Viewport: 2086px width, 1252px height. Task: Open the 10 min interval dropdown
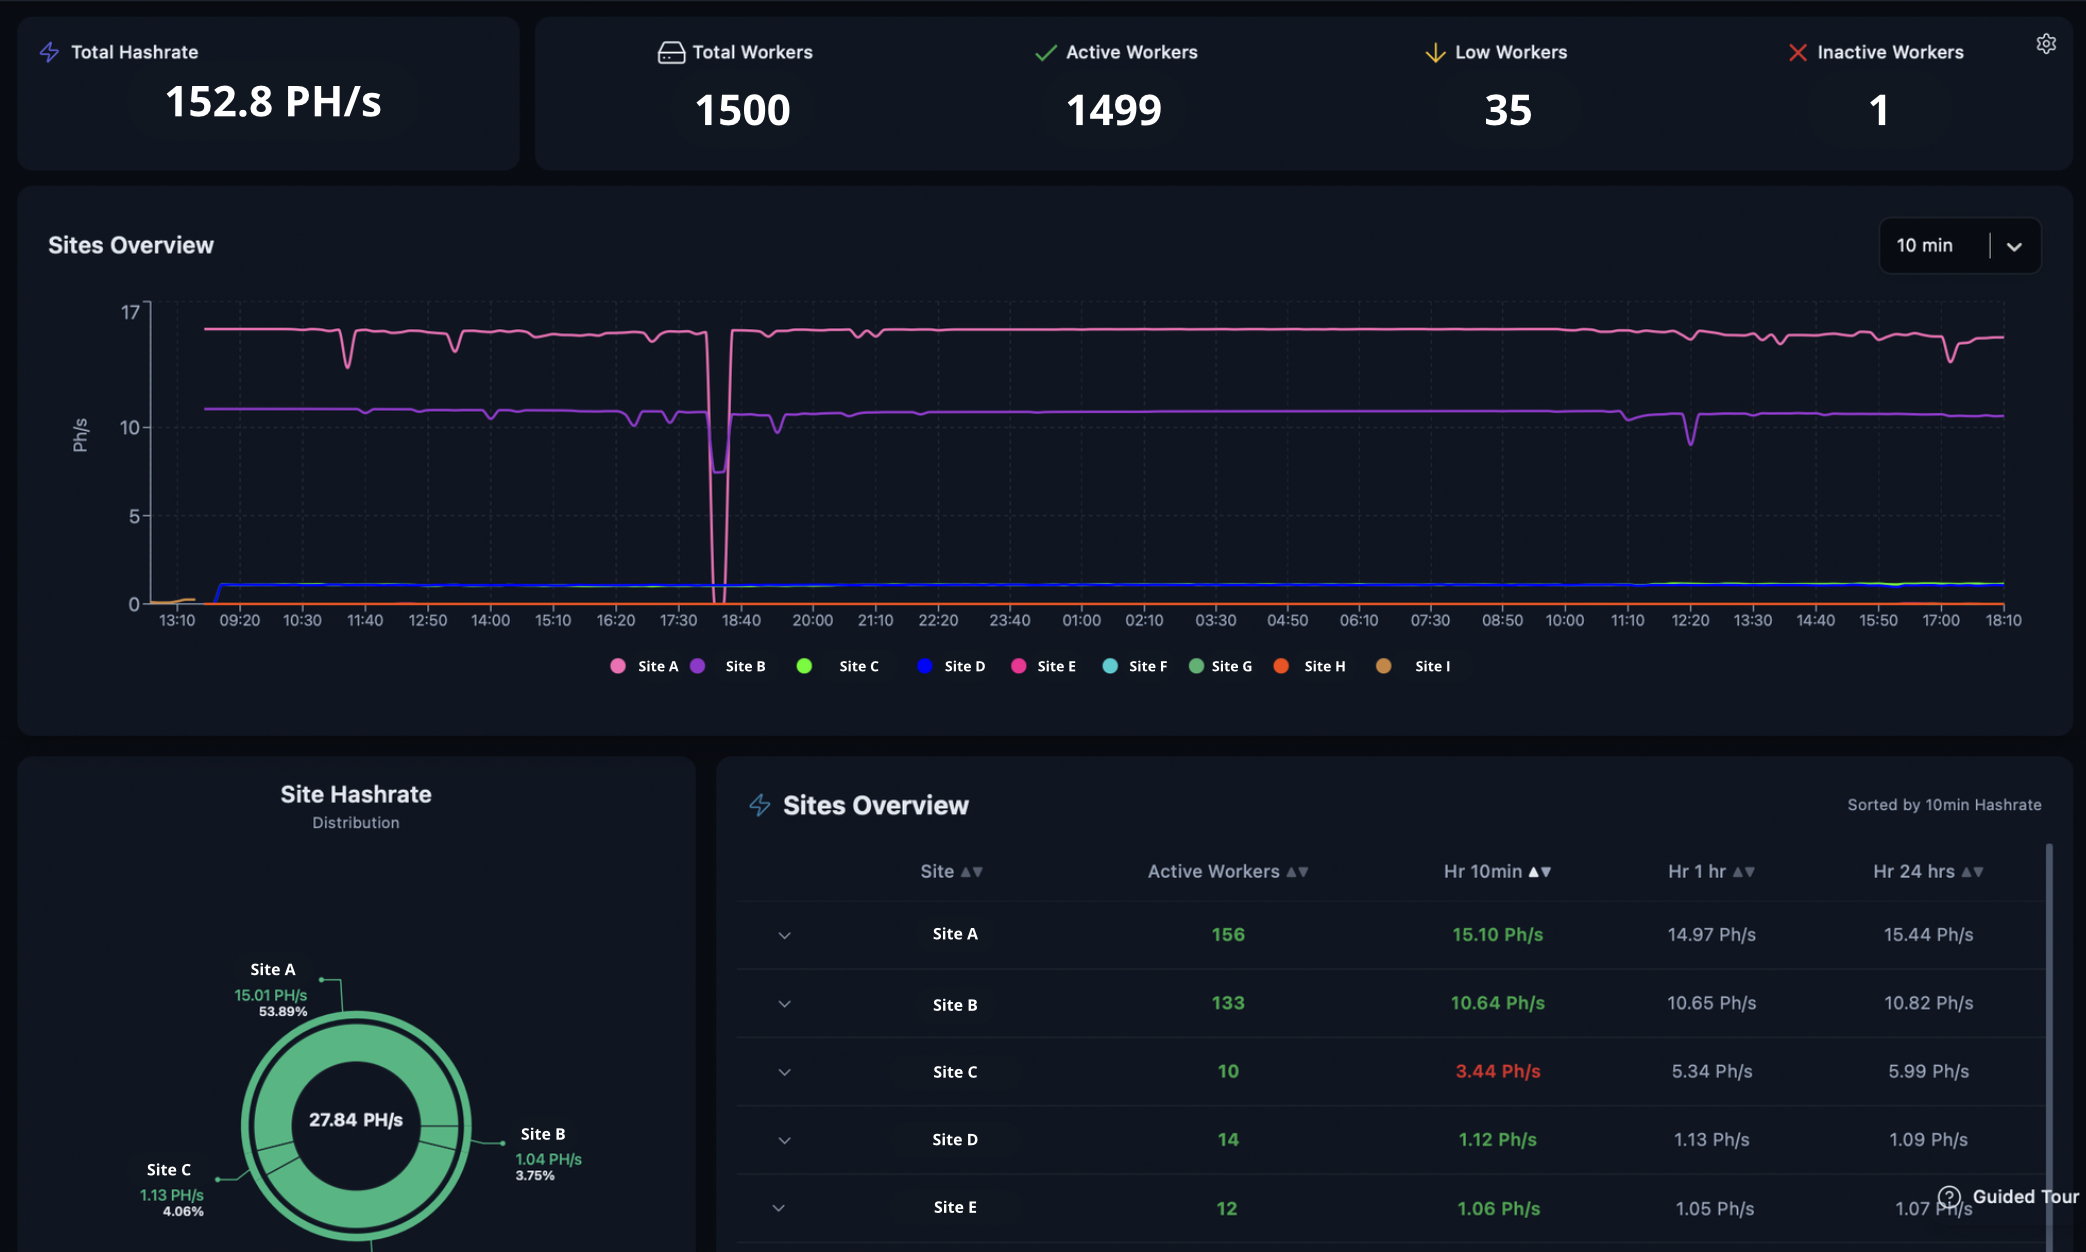(x=1959, y=246)
